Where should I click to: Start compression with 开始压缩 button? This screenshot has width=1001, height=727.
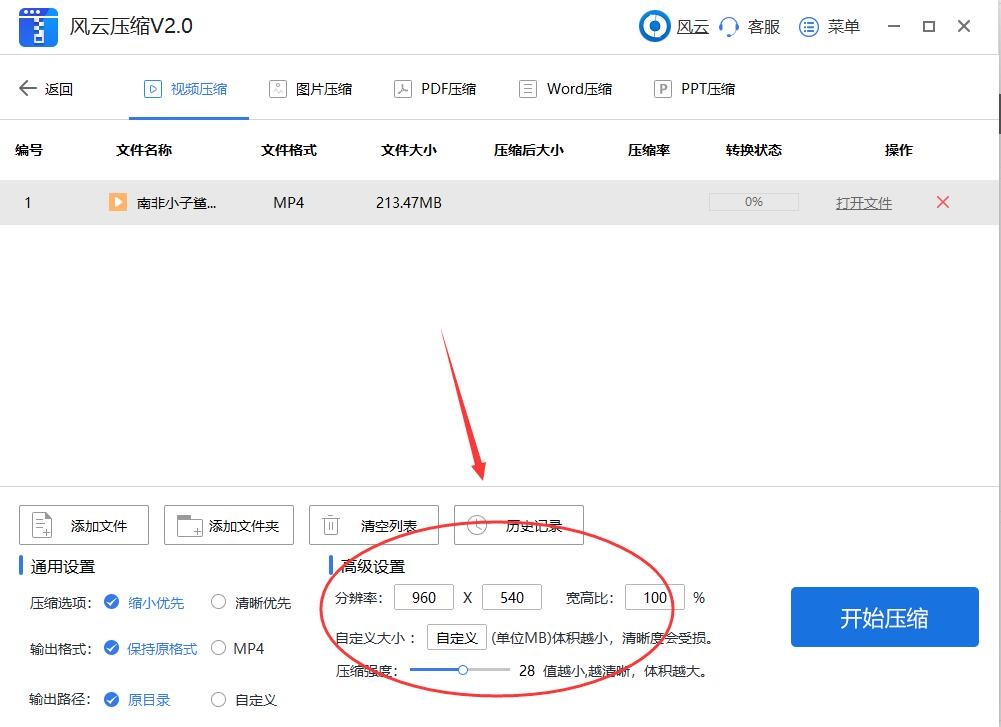coord(884,617)
